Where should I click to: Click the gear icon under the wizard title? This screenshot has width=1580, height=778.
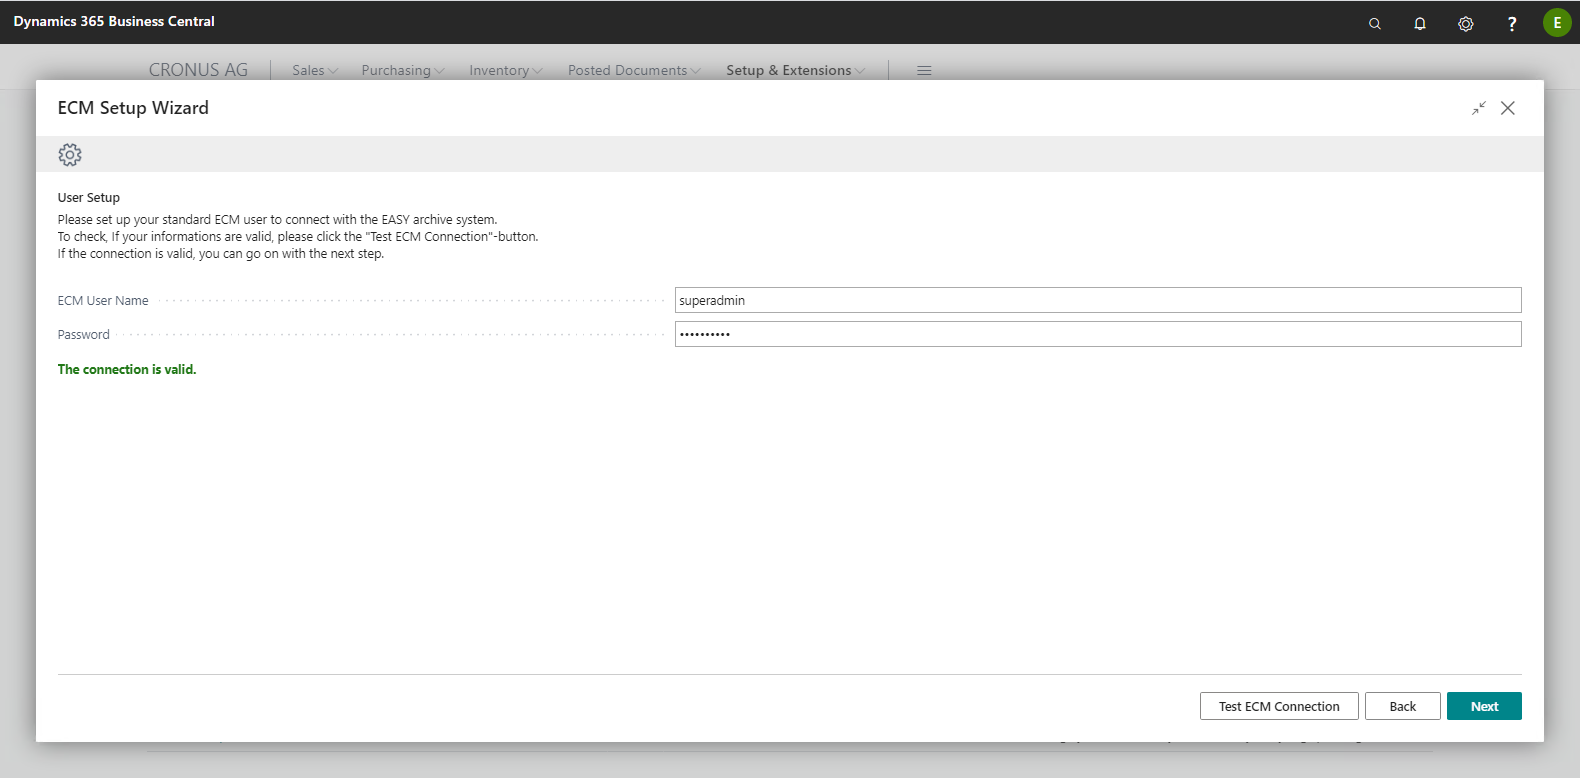70,155
